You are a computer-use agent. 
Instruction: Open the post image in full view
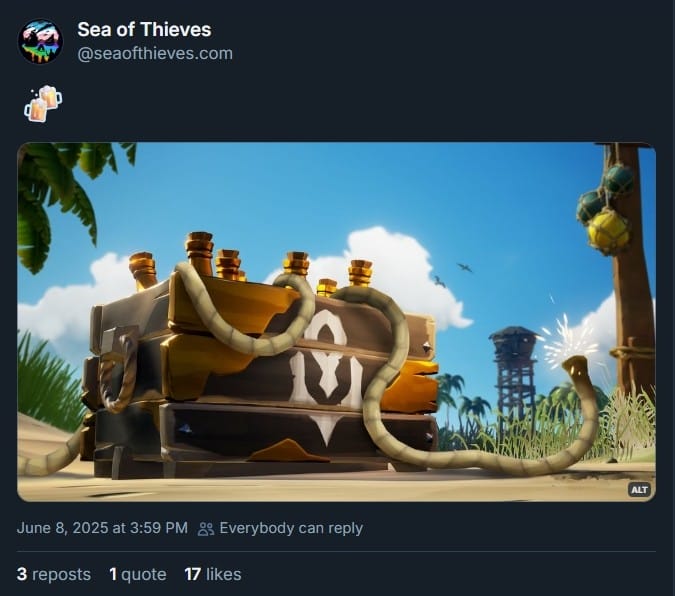tap(336, 322)
